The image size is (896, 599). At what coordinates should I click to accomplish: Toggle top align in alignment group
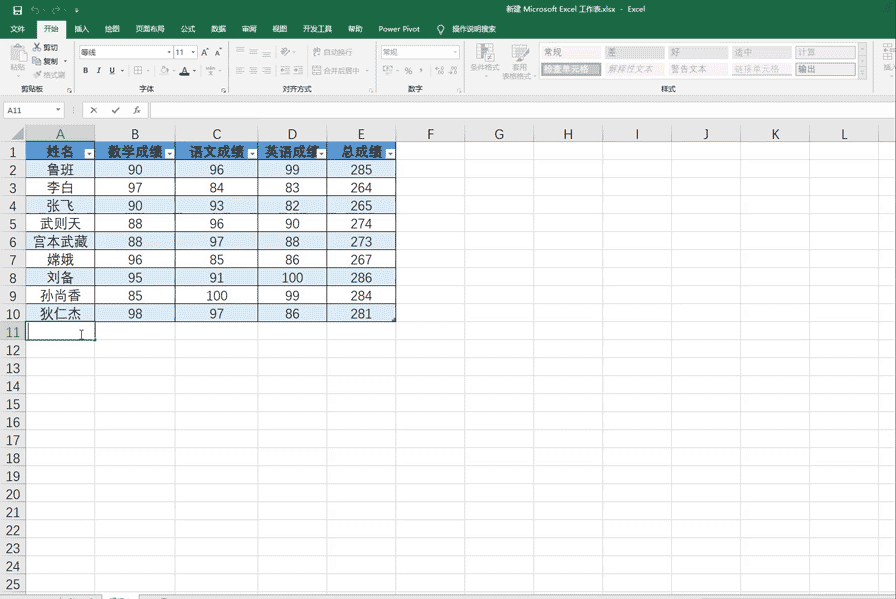tap(240, 51)
